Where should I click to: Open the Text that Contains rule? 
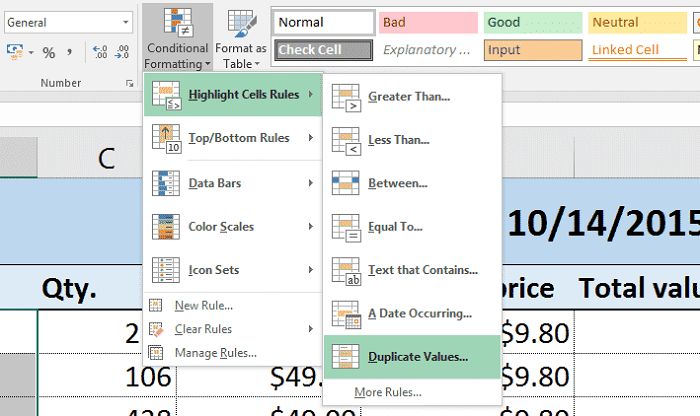pos(422,270)
